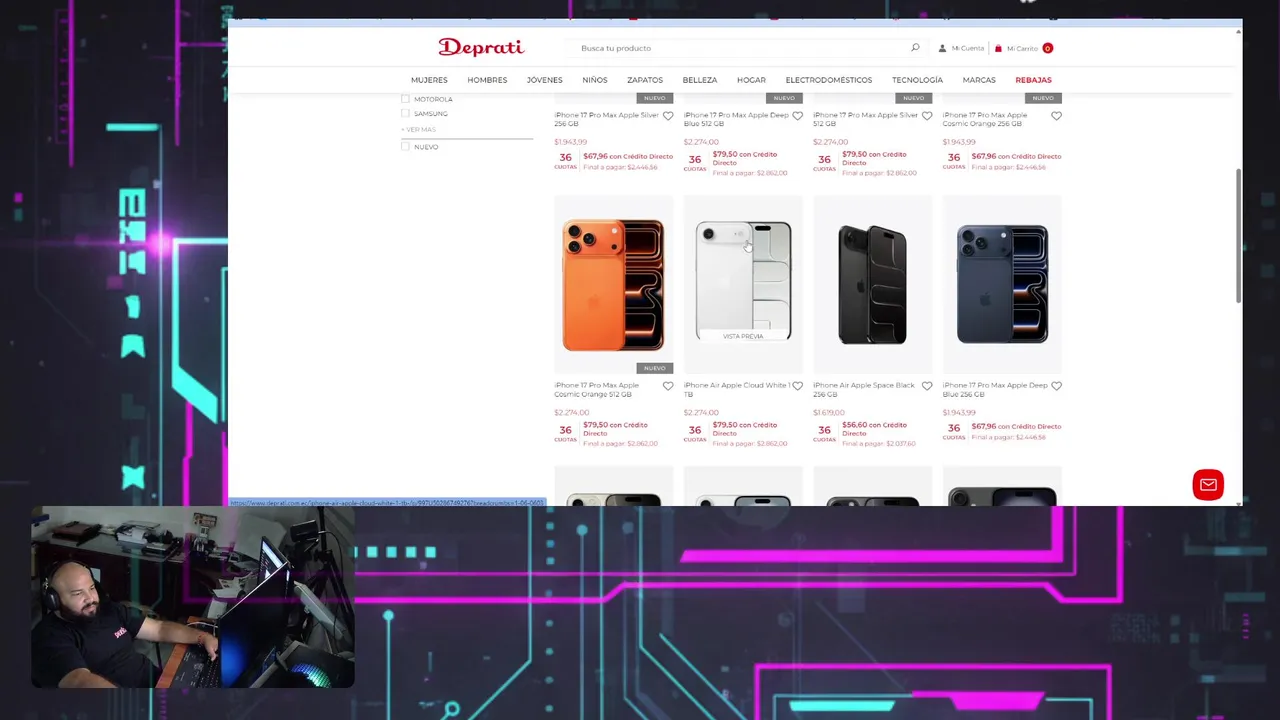Click the Mi Cuenta label

coord(968,48)
